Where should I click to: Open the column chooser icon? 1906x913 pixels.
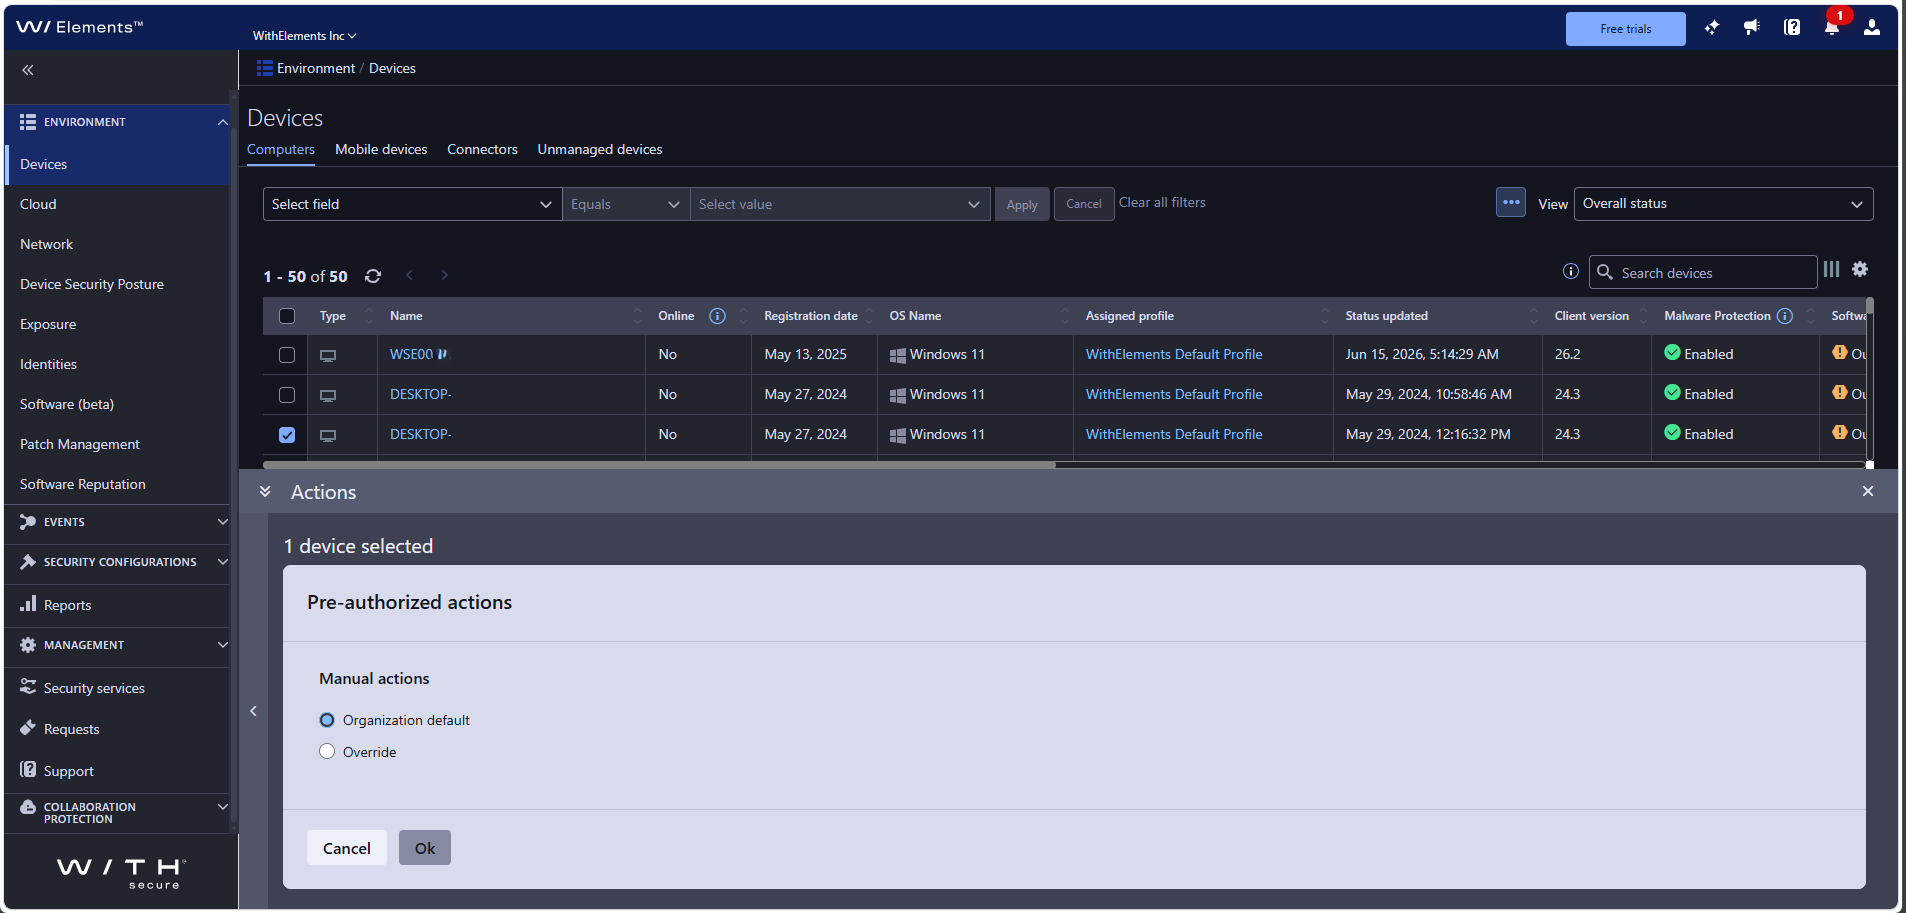1831,269
